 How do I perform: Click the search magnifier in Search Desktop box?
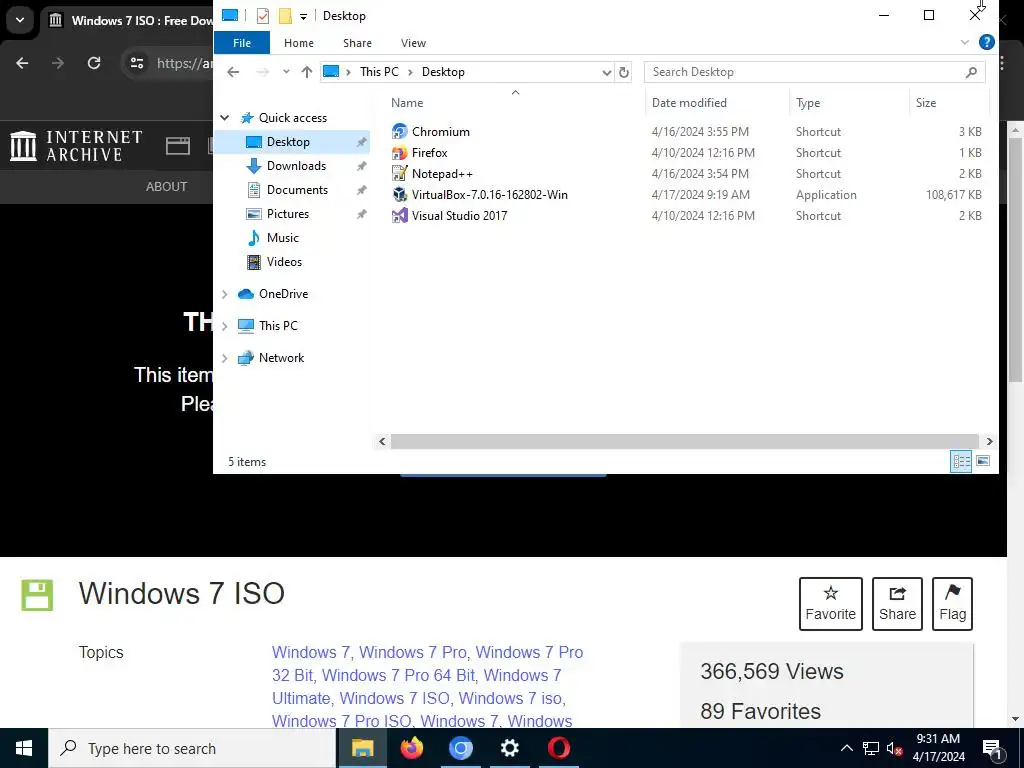[971, 72]
